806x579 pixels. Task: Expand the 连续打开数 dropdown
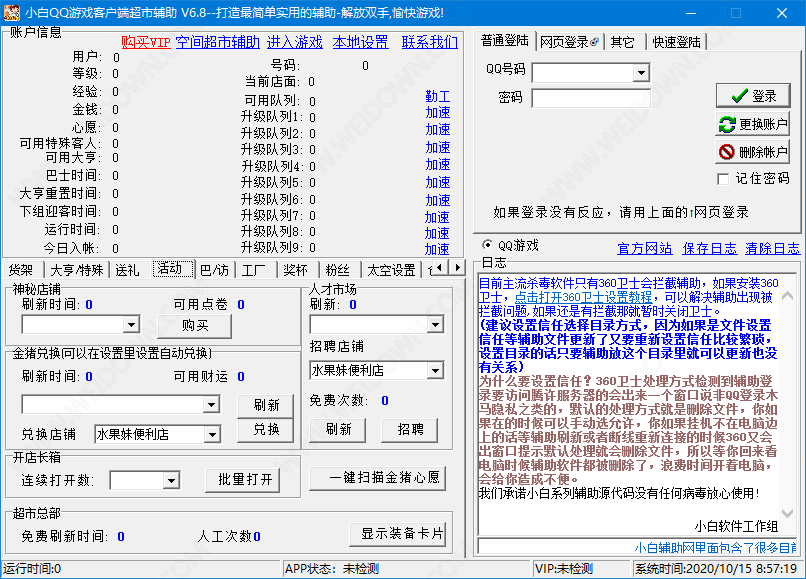tap(171, 481)
